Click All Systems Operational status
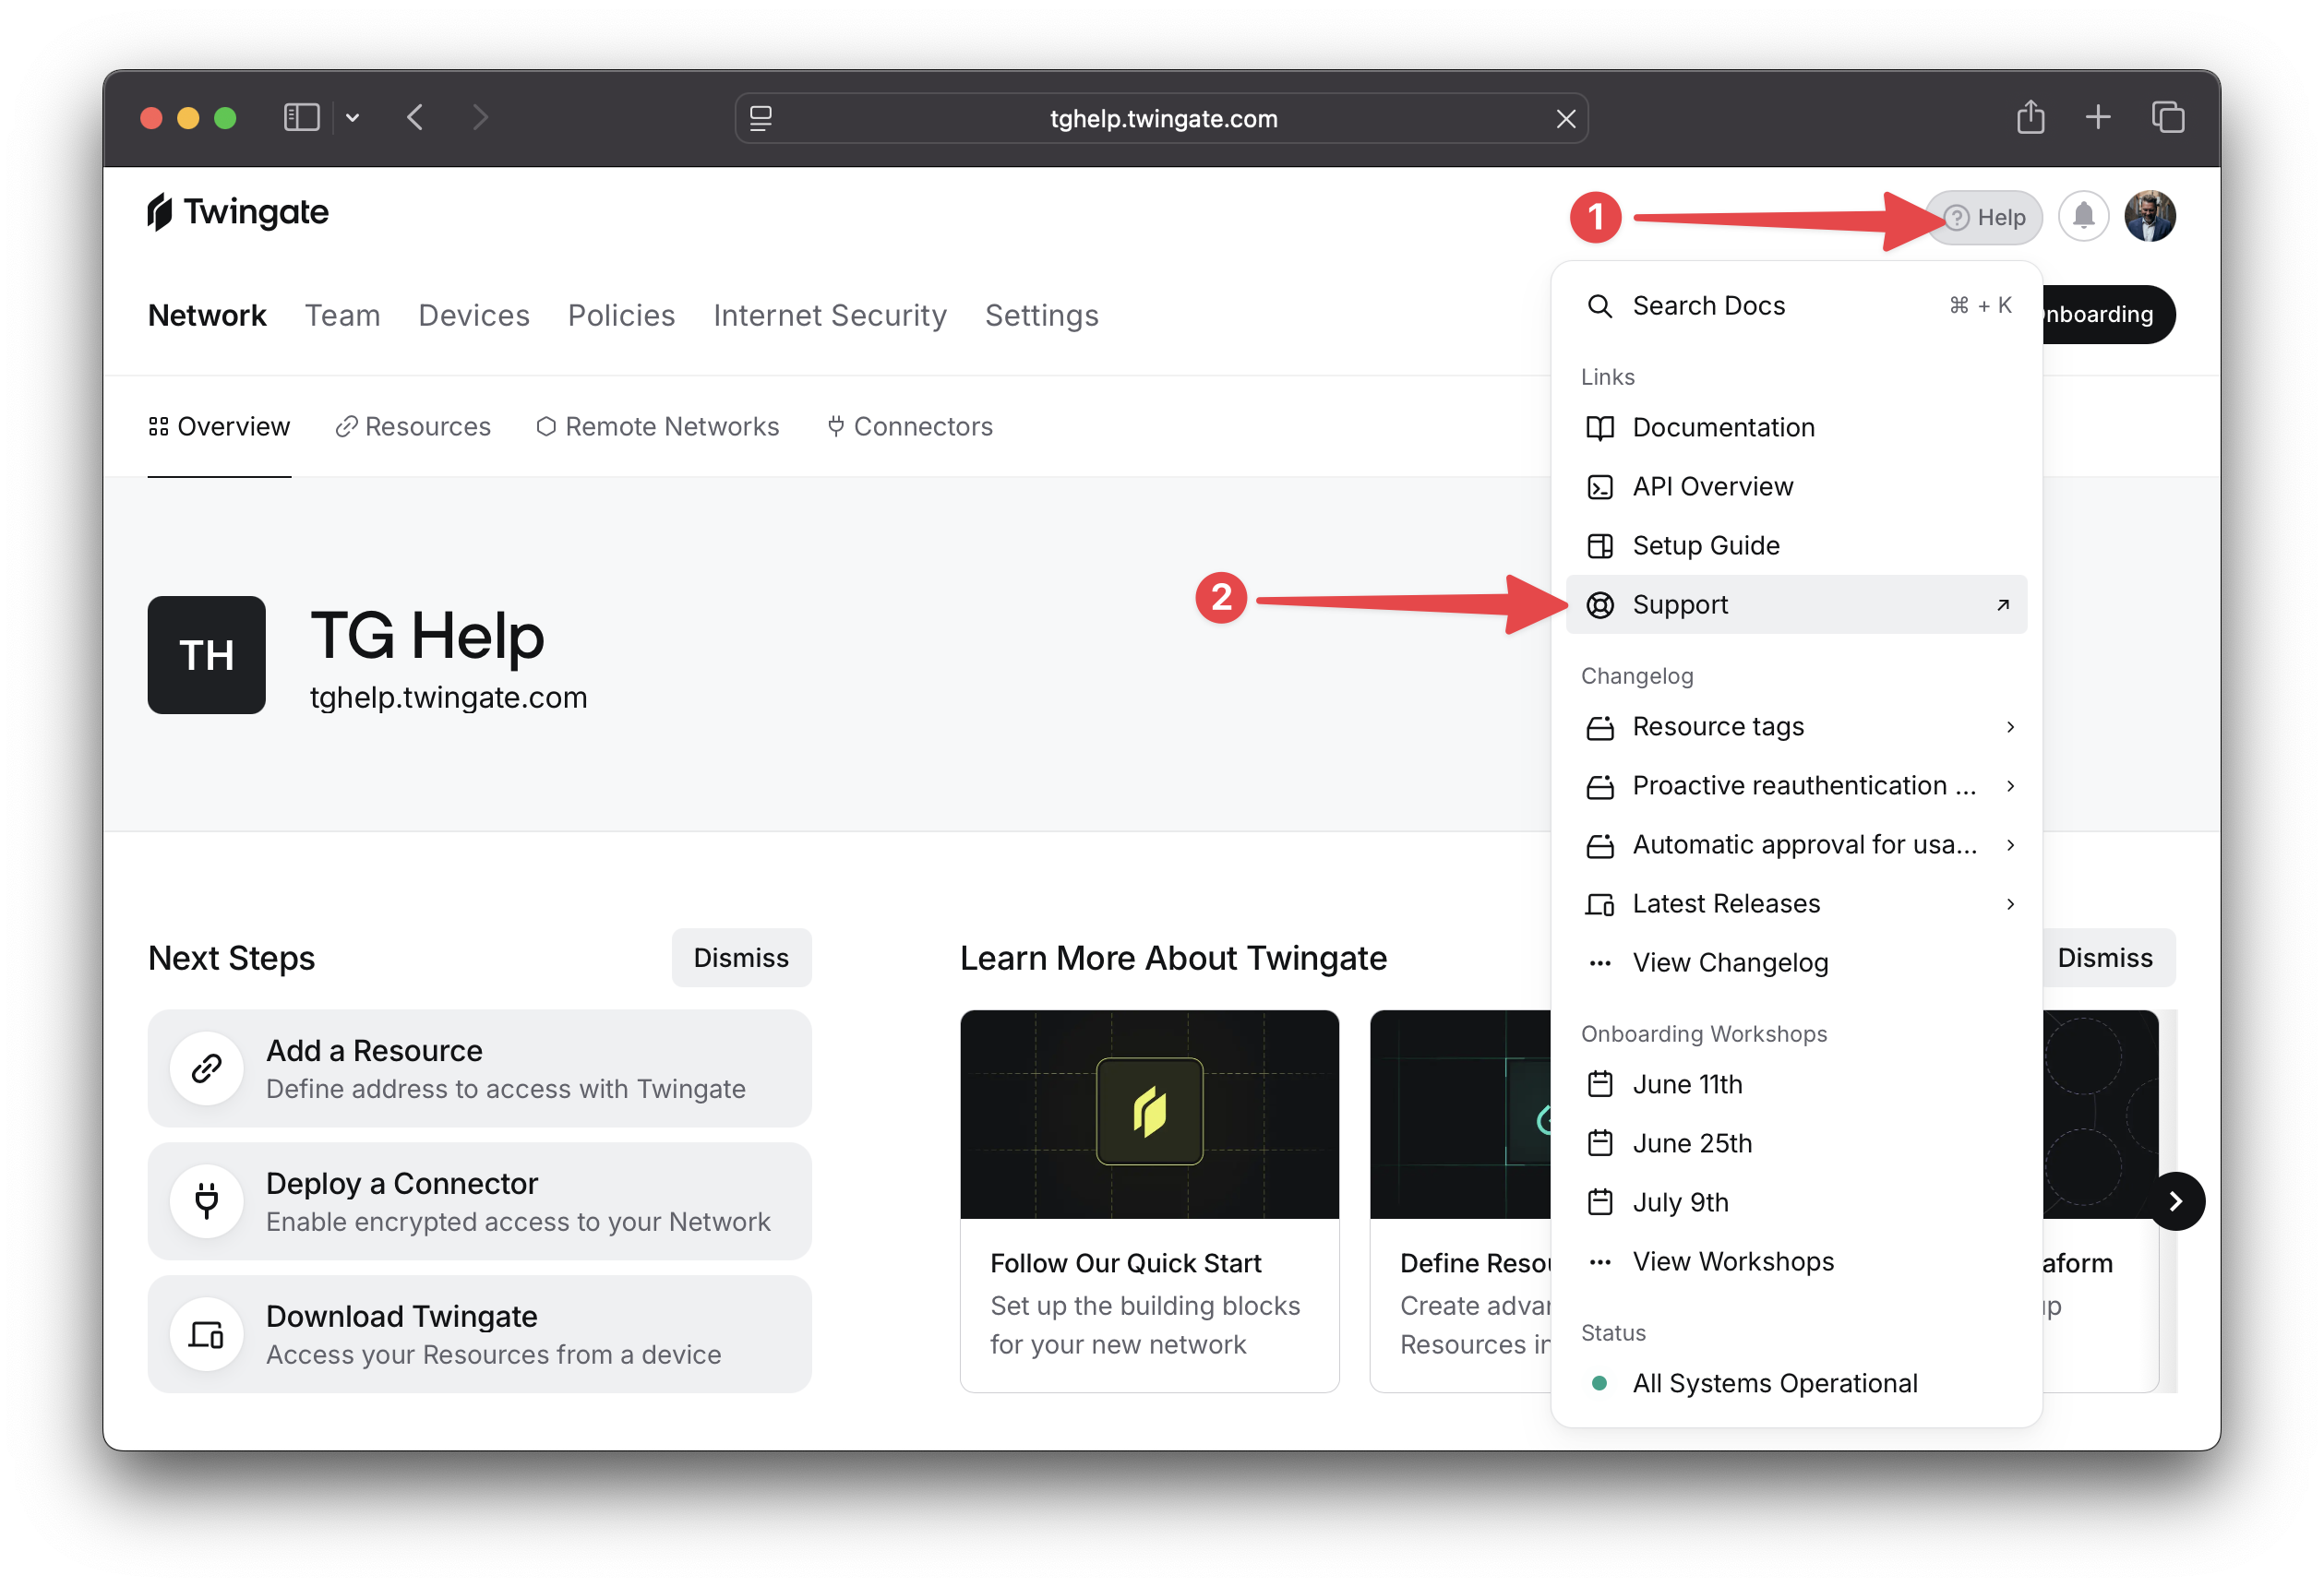Viewport: 2324px width, 1587px height. [1797, 1384]
